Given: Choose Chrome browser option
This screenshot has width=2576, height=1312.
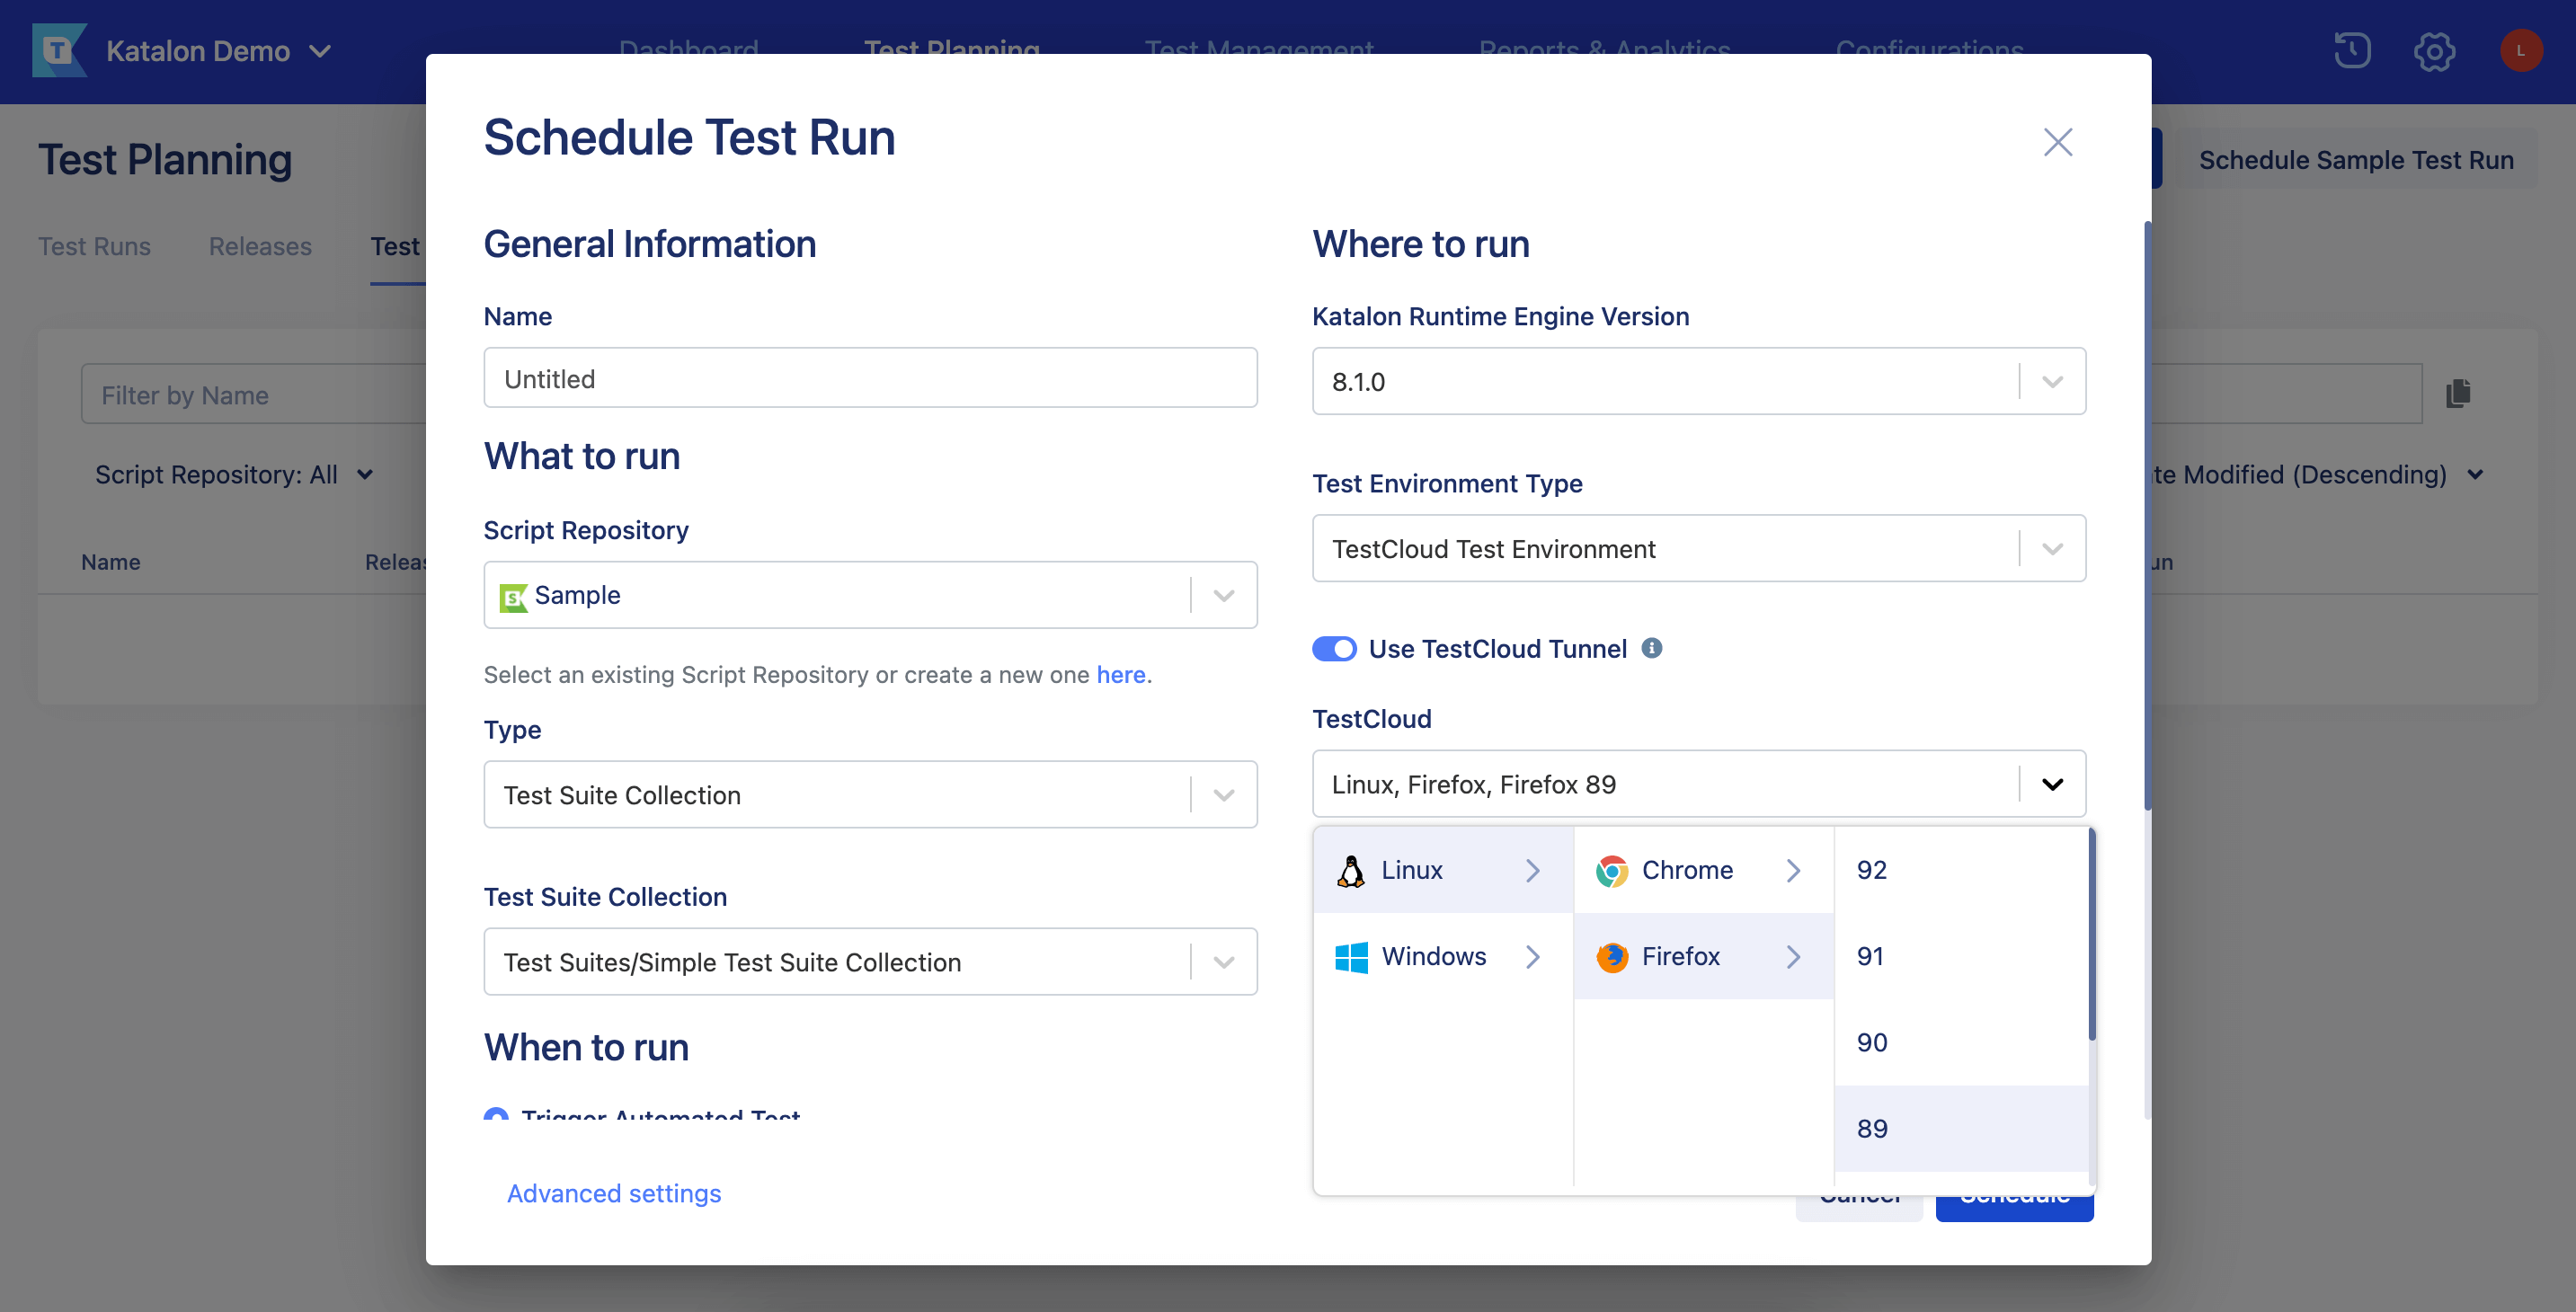Looking at the screenshot, I should point(1703,870).
